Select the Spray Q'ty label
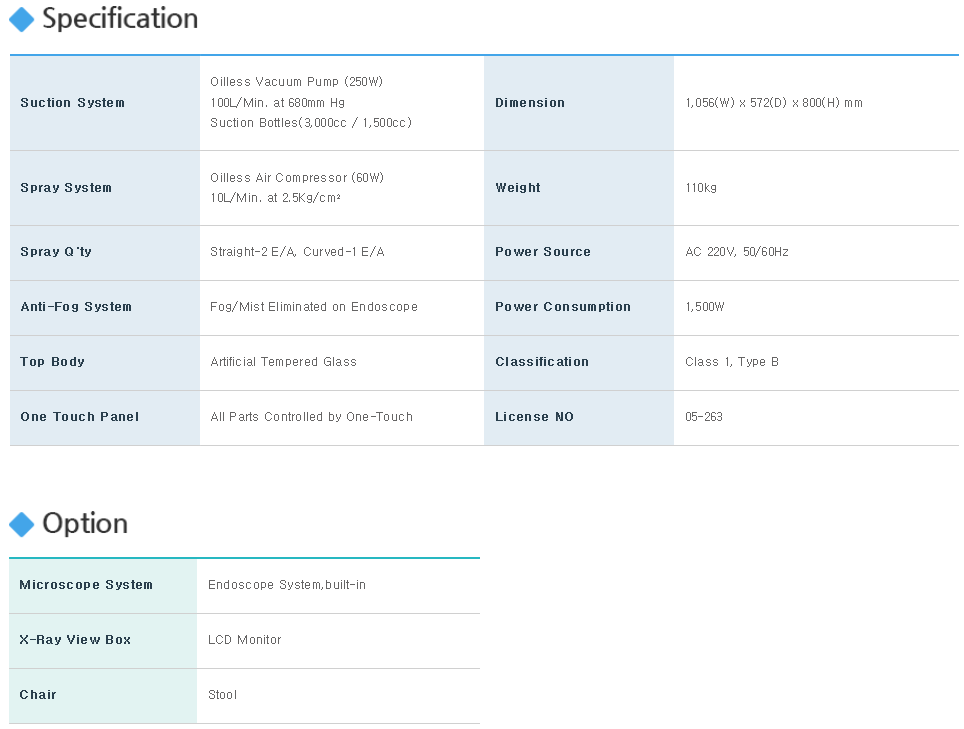Image resolution: width=964 pixels, height=729 pixels. click(x=56, y=251)
